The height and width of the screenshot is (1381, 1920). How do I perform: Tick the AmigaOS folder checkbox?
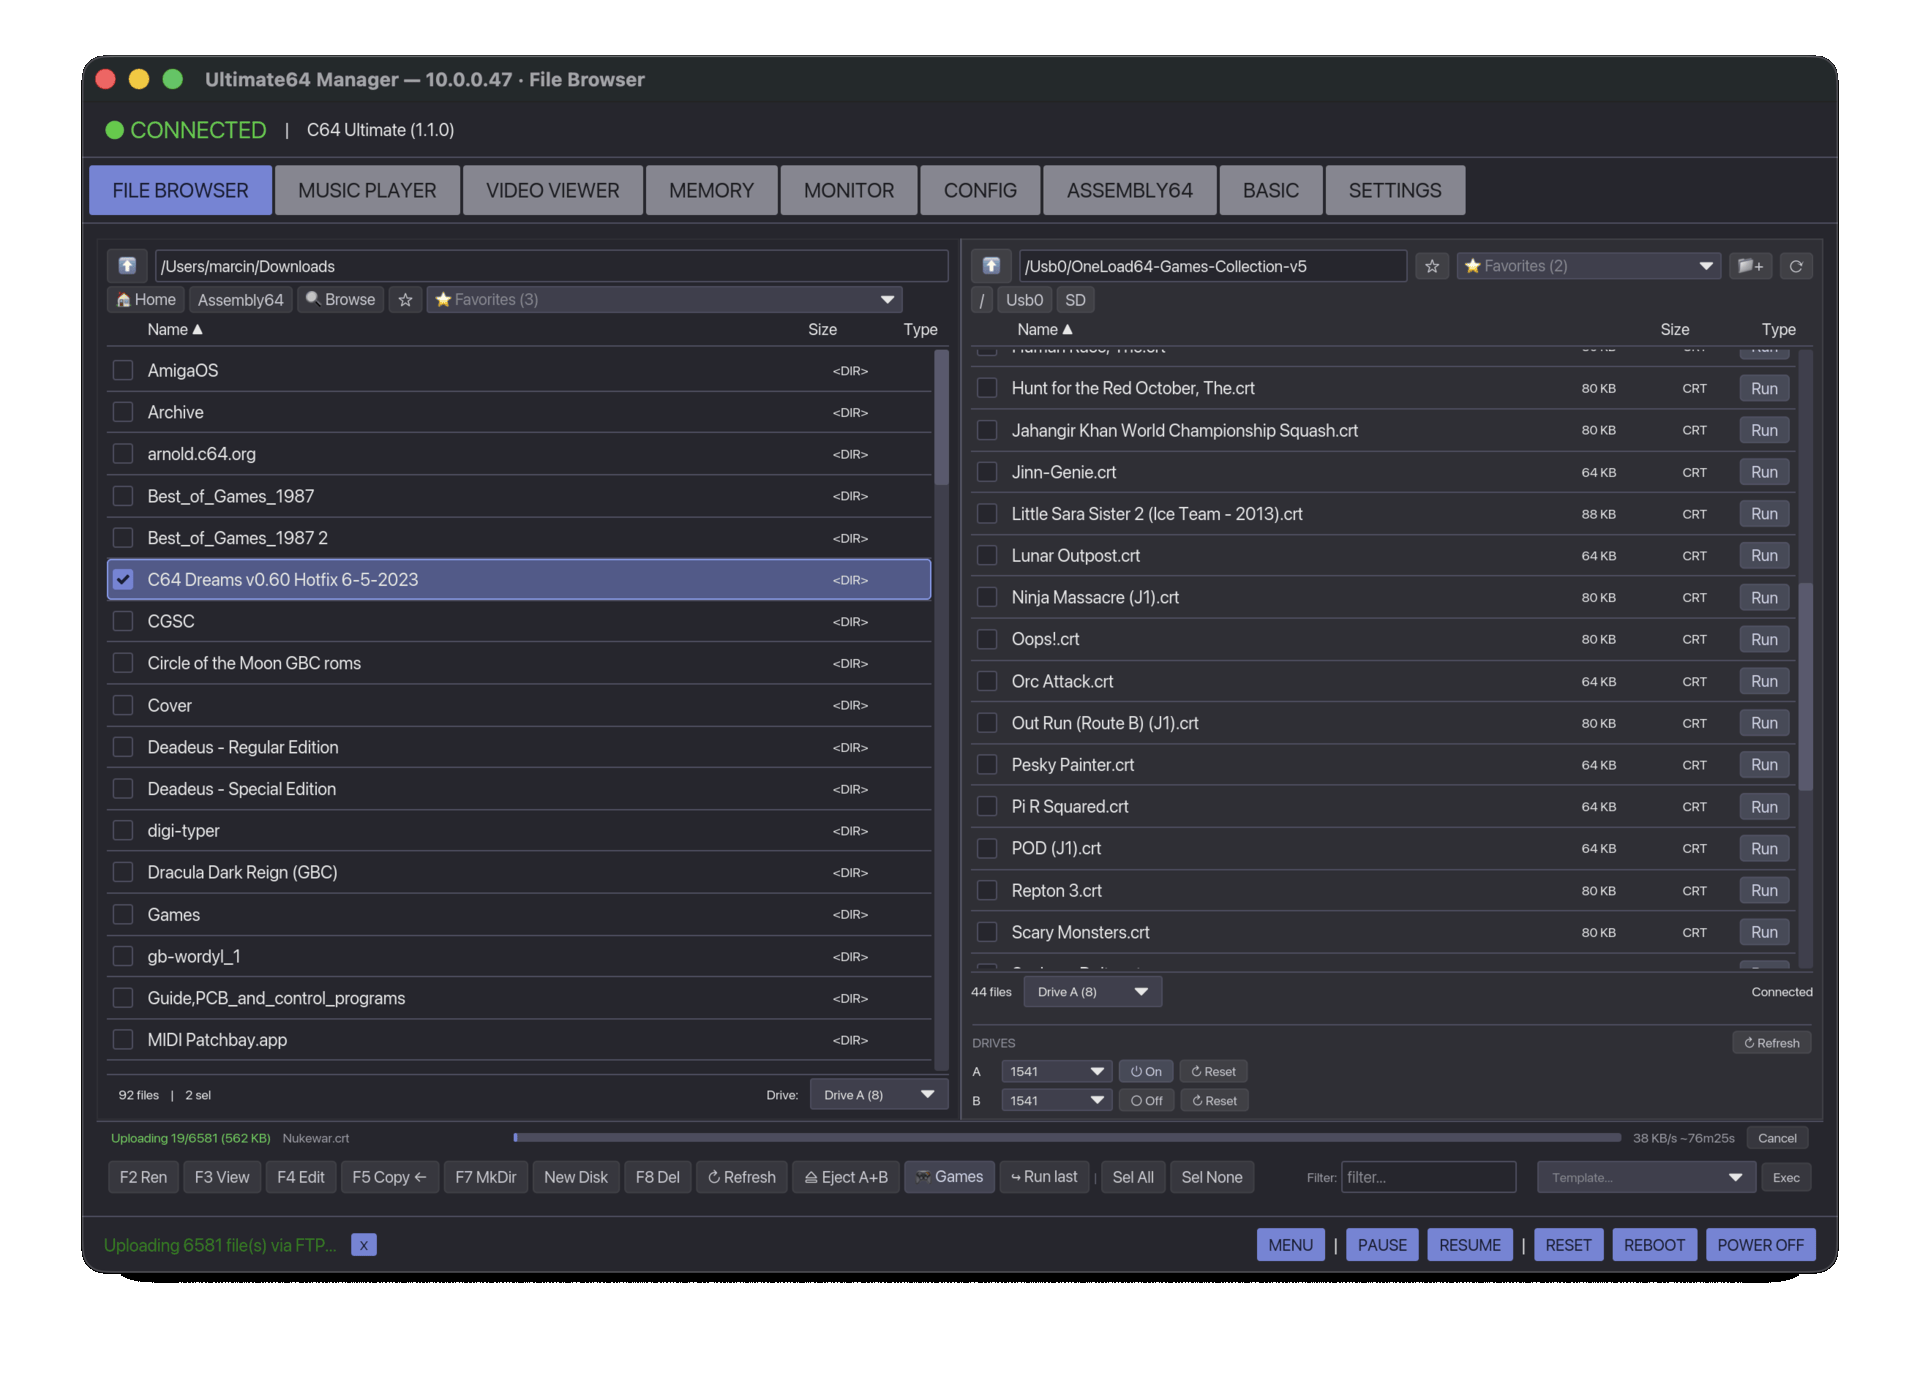point(123,371)
